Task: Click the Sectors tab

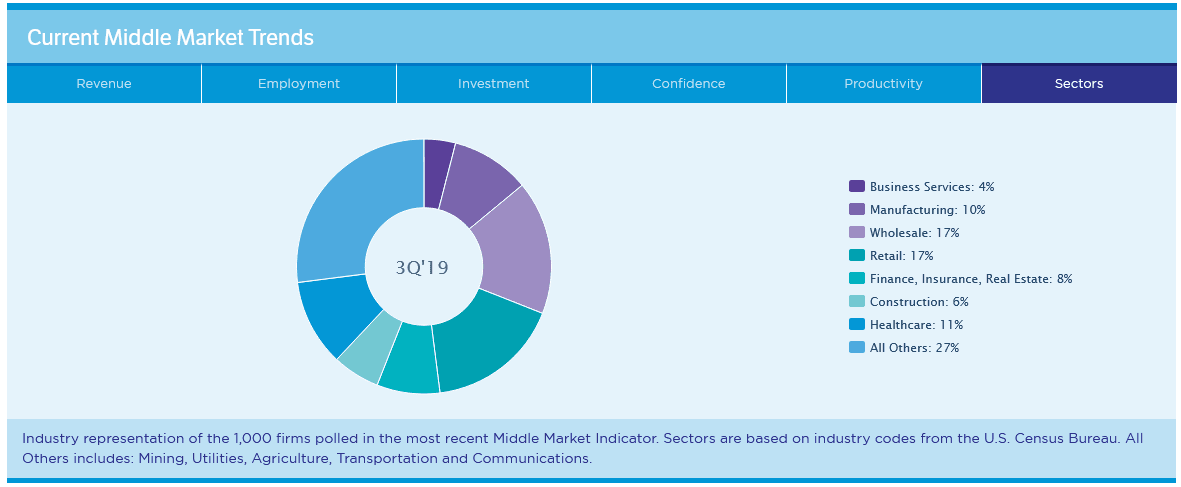Action: click(x=1079, y=84)
